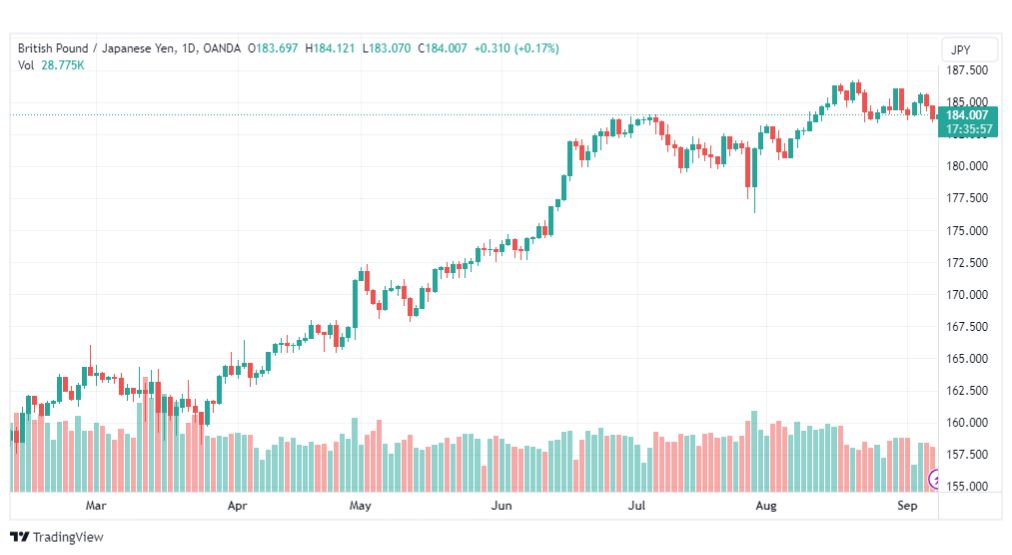The width and height of the screenshot is (1012, 555).
Task: Click the TradingView logo icon
Action: (19, 537)
